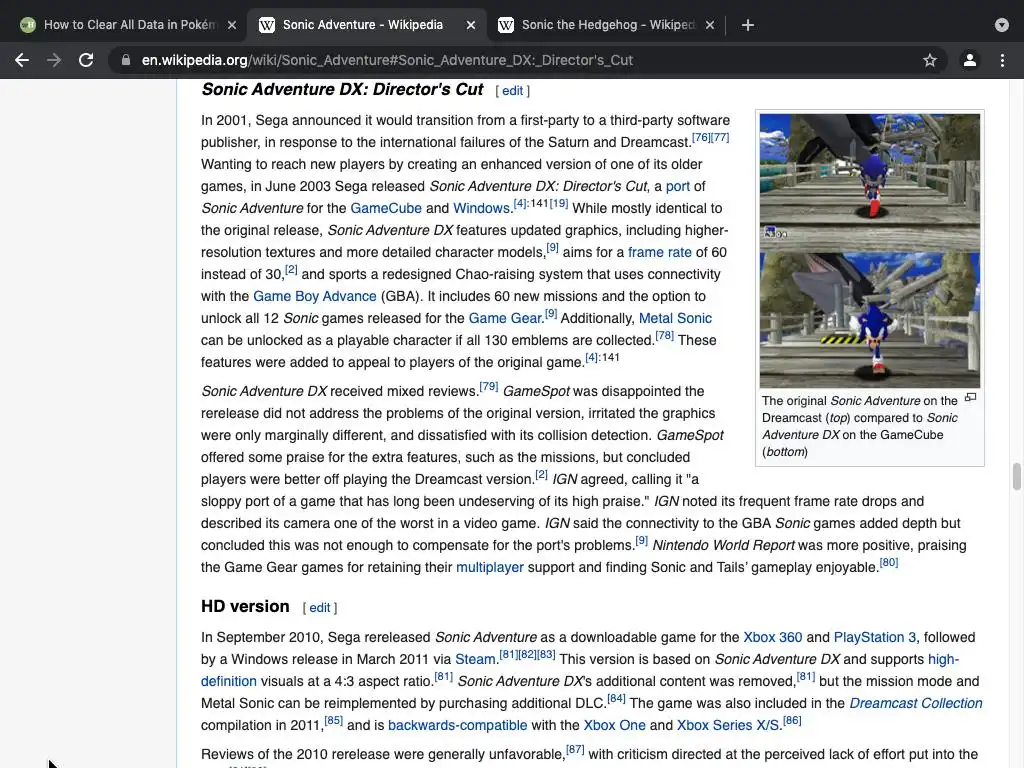
Task: Open the Xbox One link
Action: (614, 726)
